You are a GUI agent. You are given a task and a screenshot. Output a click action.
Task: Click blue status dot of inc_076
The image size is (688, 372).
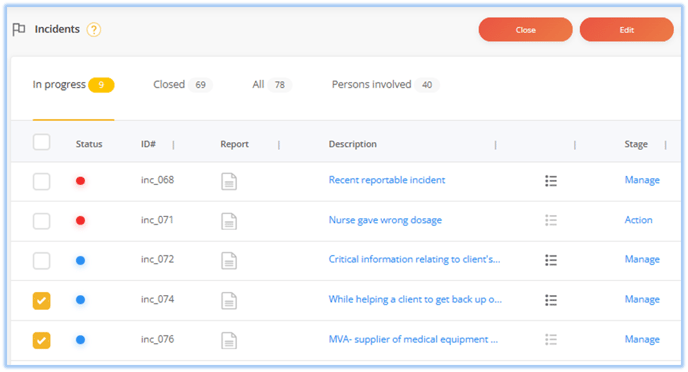(80, 340)
